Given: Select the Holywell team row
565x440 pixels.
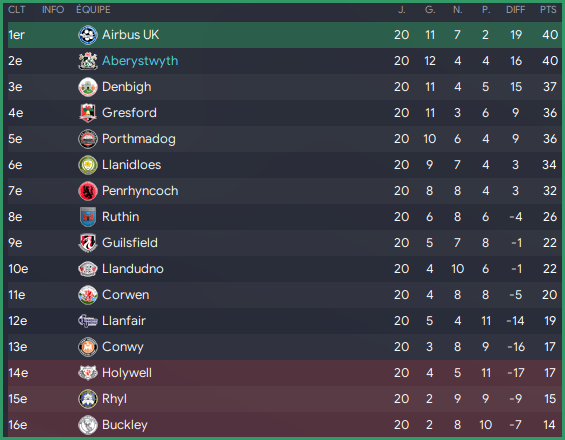Looking at the screenshot, I should 284,373.
